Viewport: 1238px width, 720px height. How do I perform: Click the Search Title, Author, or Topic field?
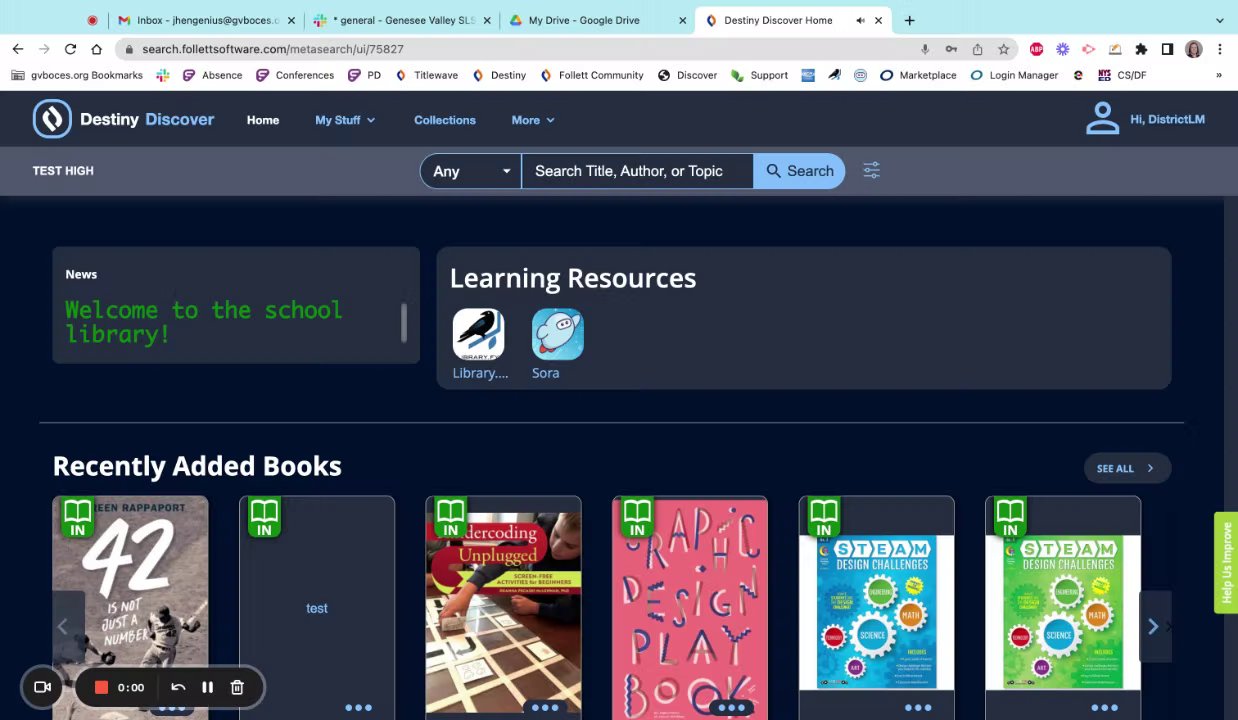click(x=637, y=171)
